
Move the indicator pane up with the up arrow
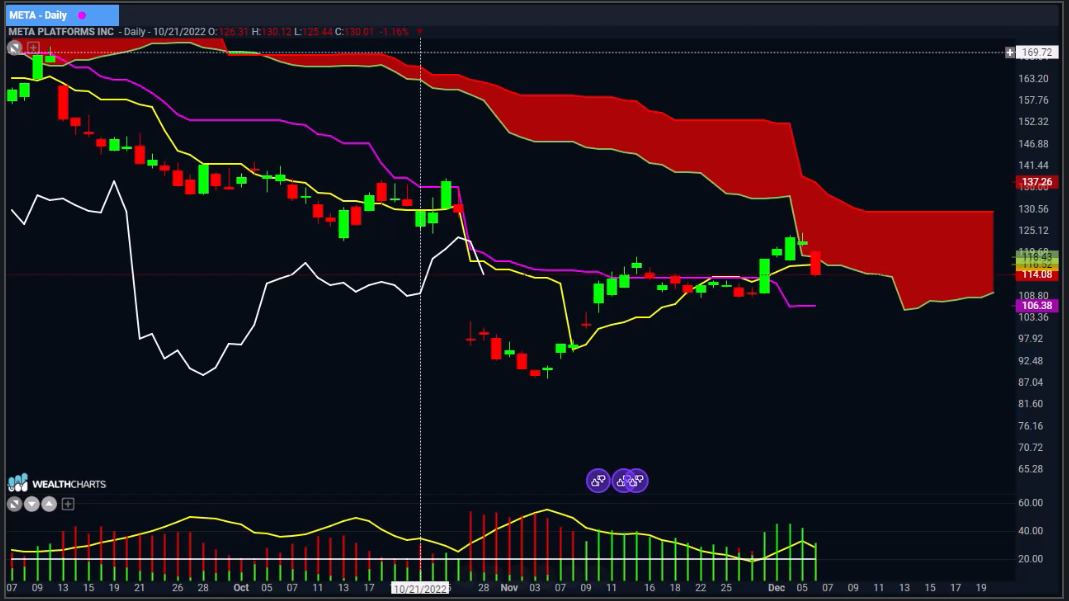49,504
